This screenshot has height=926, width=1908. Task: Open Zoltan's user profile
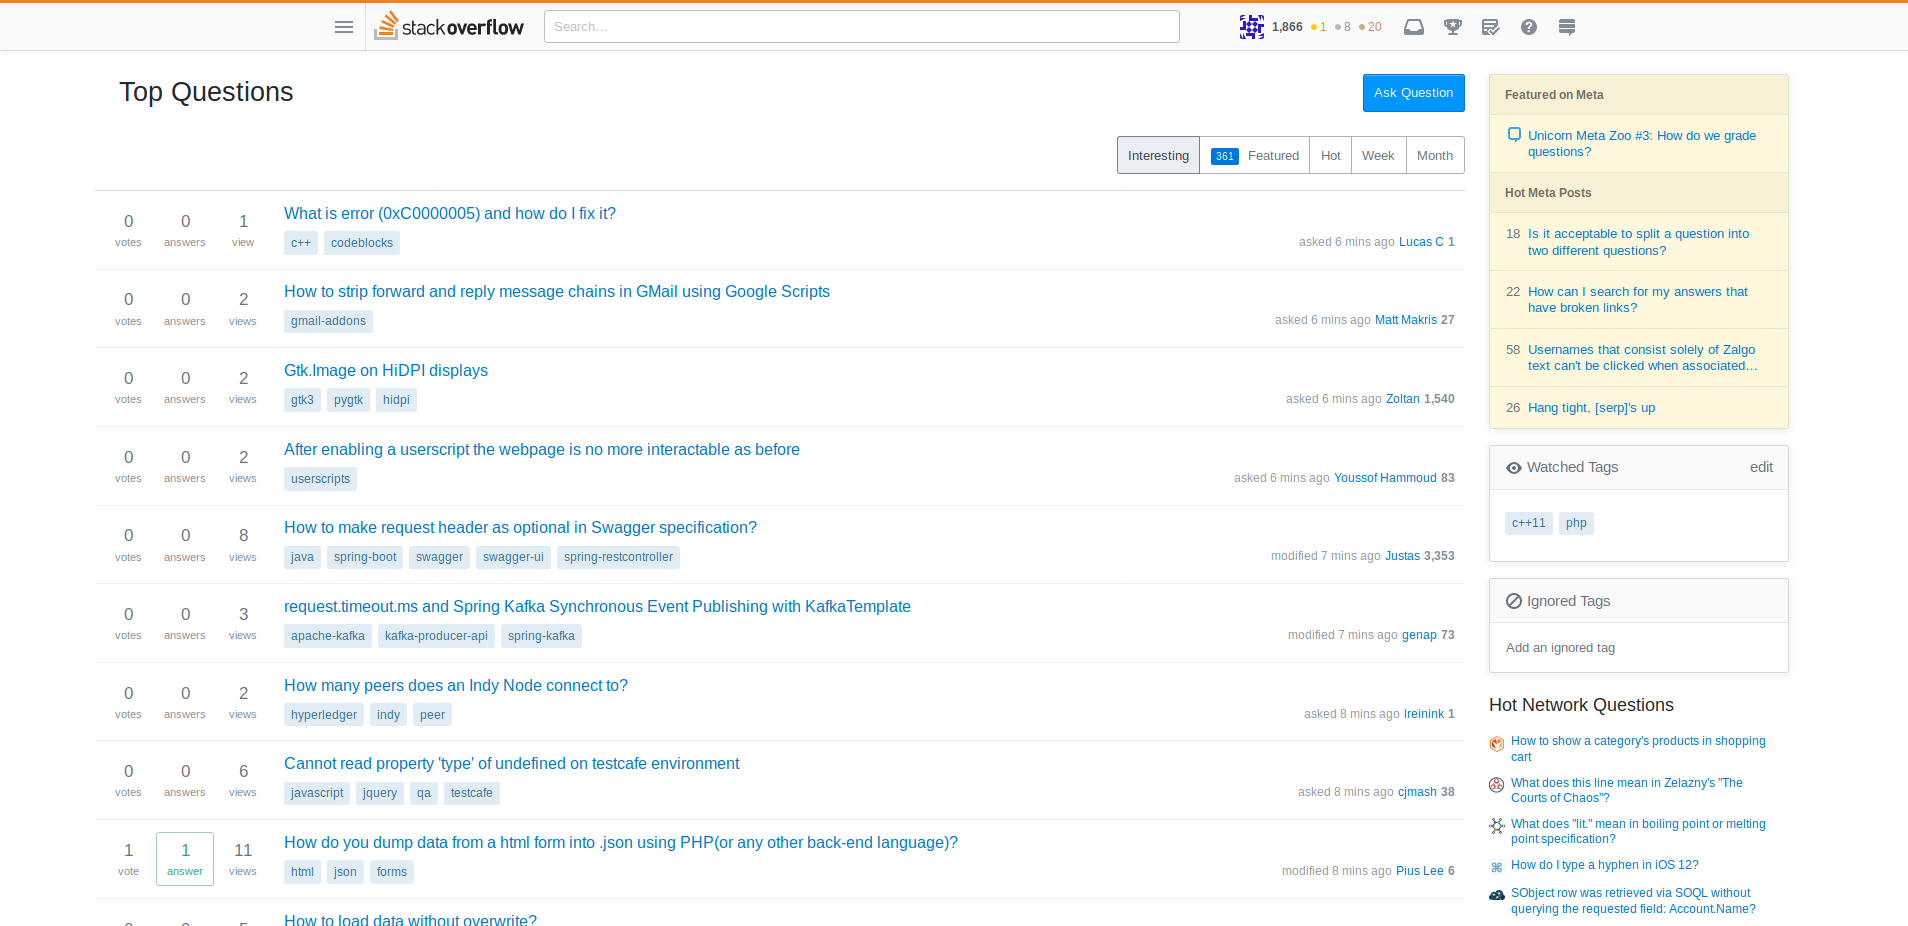(1402, 398)
